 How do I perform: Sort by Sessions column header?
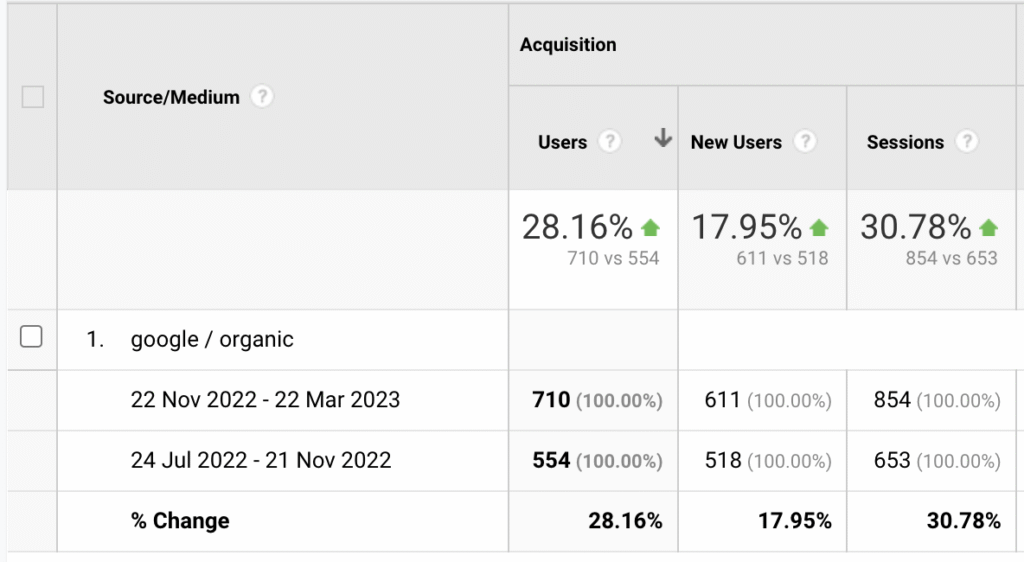pos(905,142)
